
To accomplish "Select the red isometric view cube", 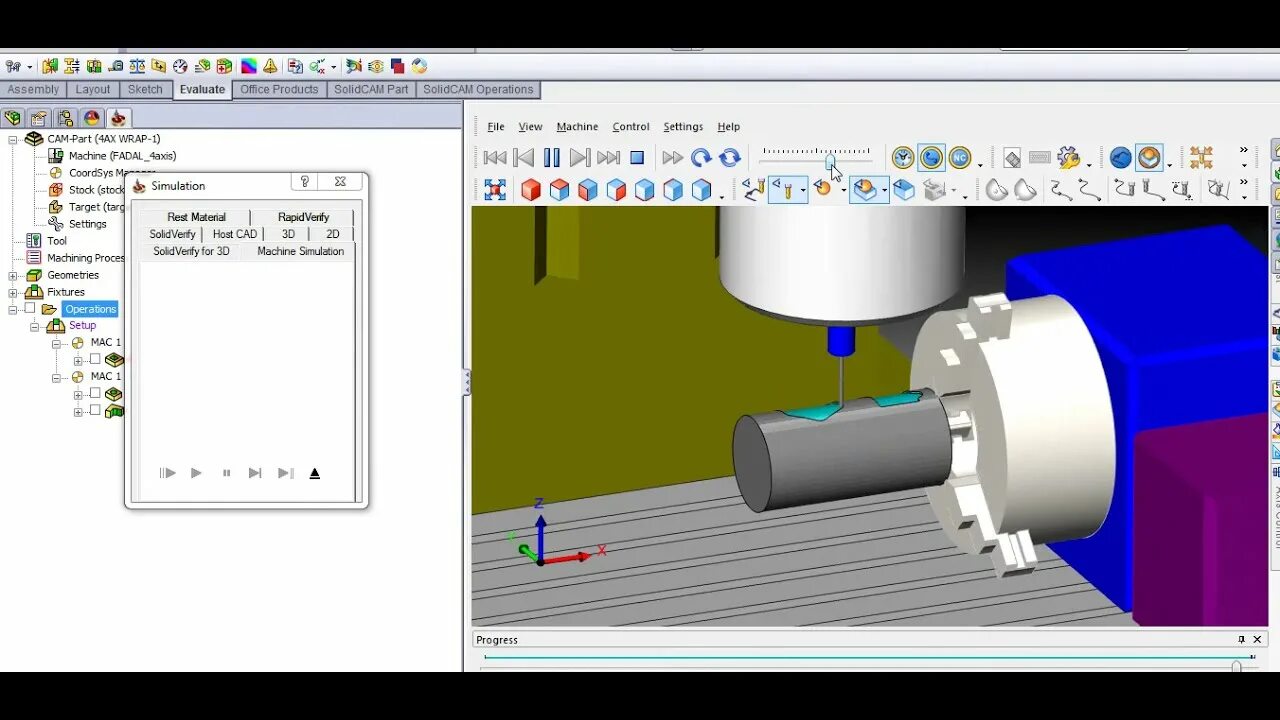I will coord(531,189).
